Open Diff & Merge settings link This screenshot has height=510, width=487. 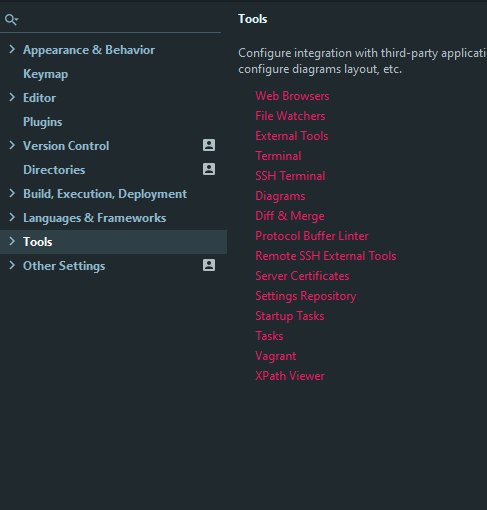pyautogui.click(x=290, y=216)
